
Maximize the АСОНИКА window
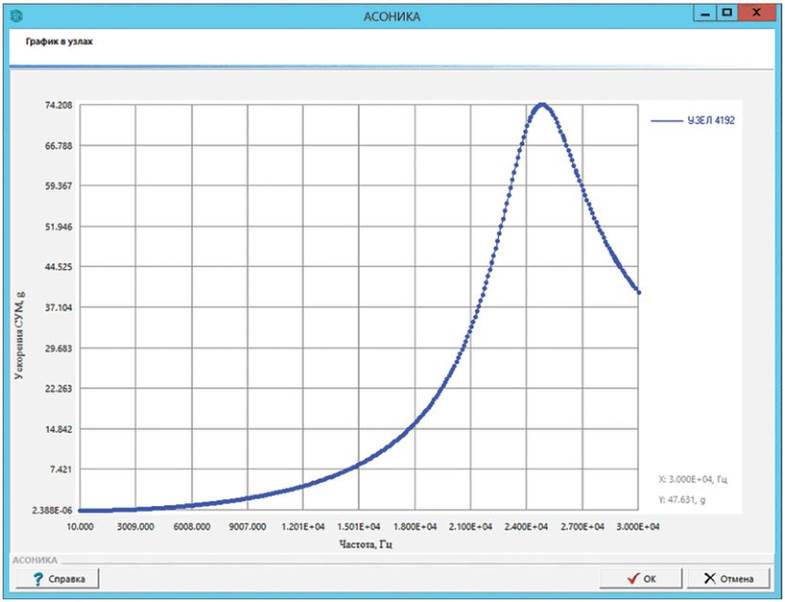pyautogui.click(x=727, y=14)
